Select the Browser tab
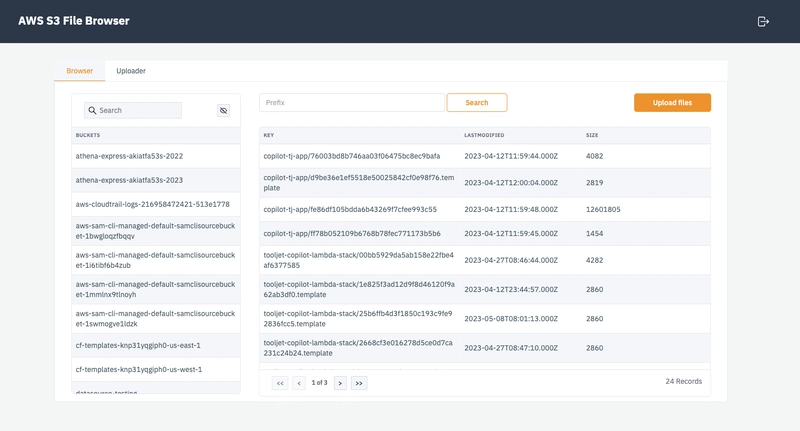 pos(80,71)
